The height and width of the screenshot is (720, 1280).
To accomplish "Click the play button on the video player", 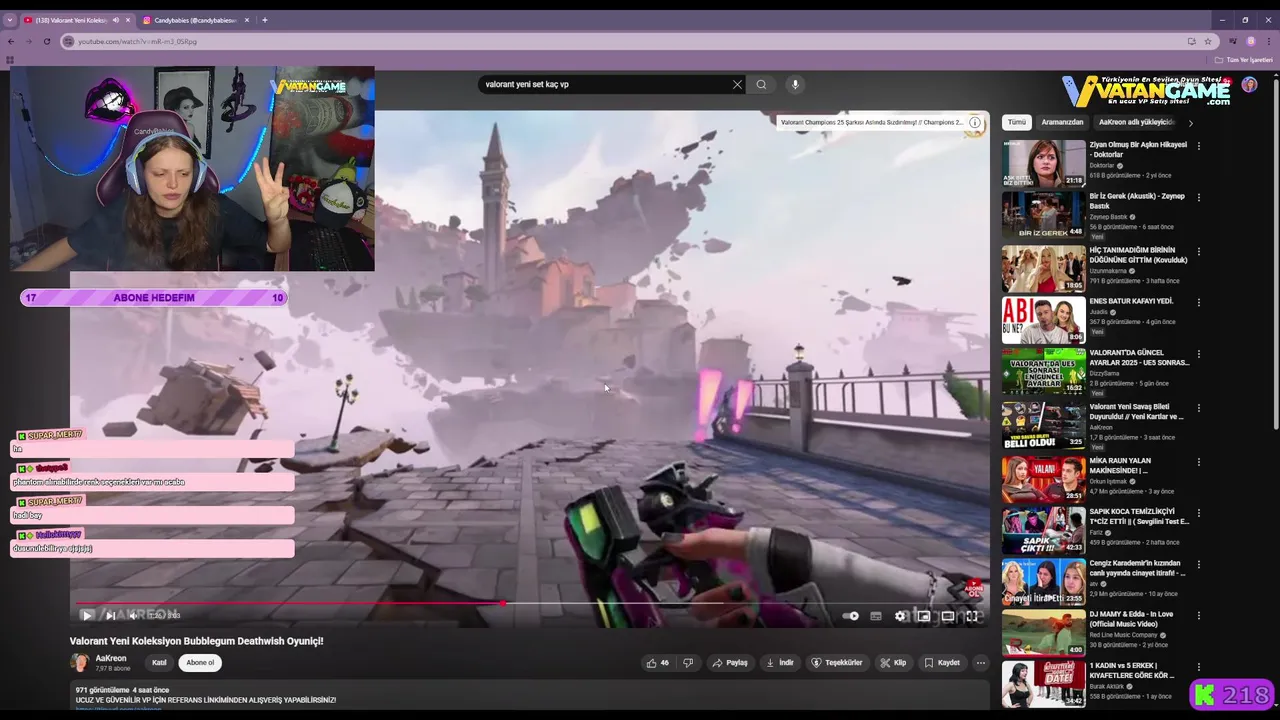I will pyautogui.click(x=87, y=616).
